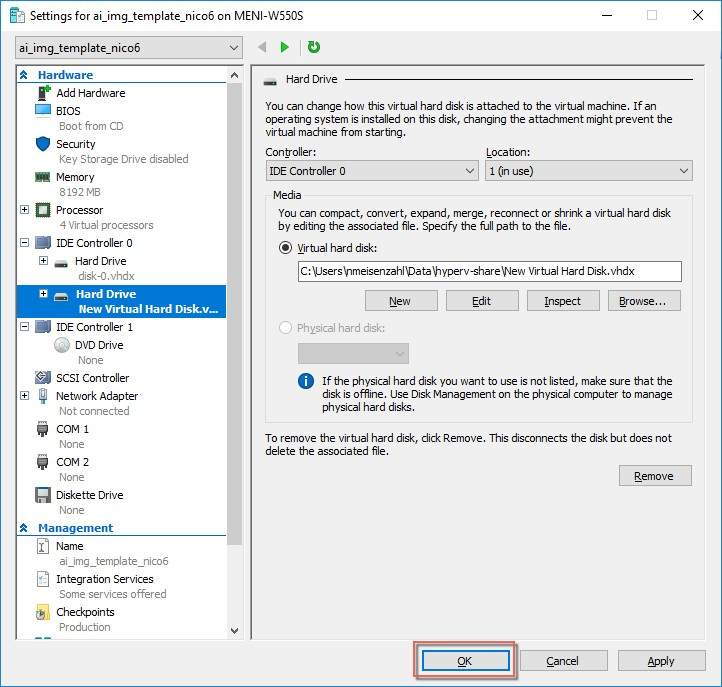Screen dimensions: 722x687
Task: Click the Browse button
Action: tap(649, 301)
